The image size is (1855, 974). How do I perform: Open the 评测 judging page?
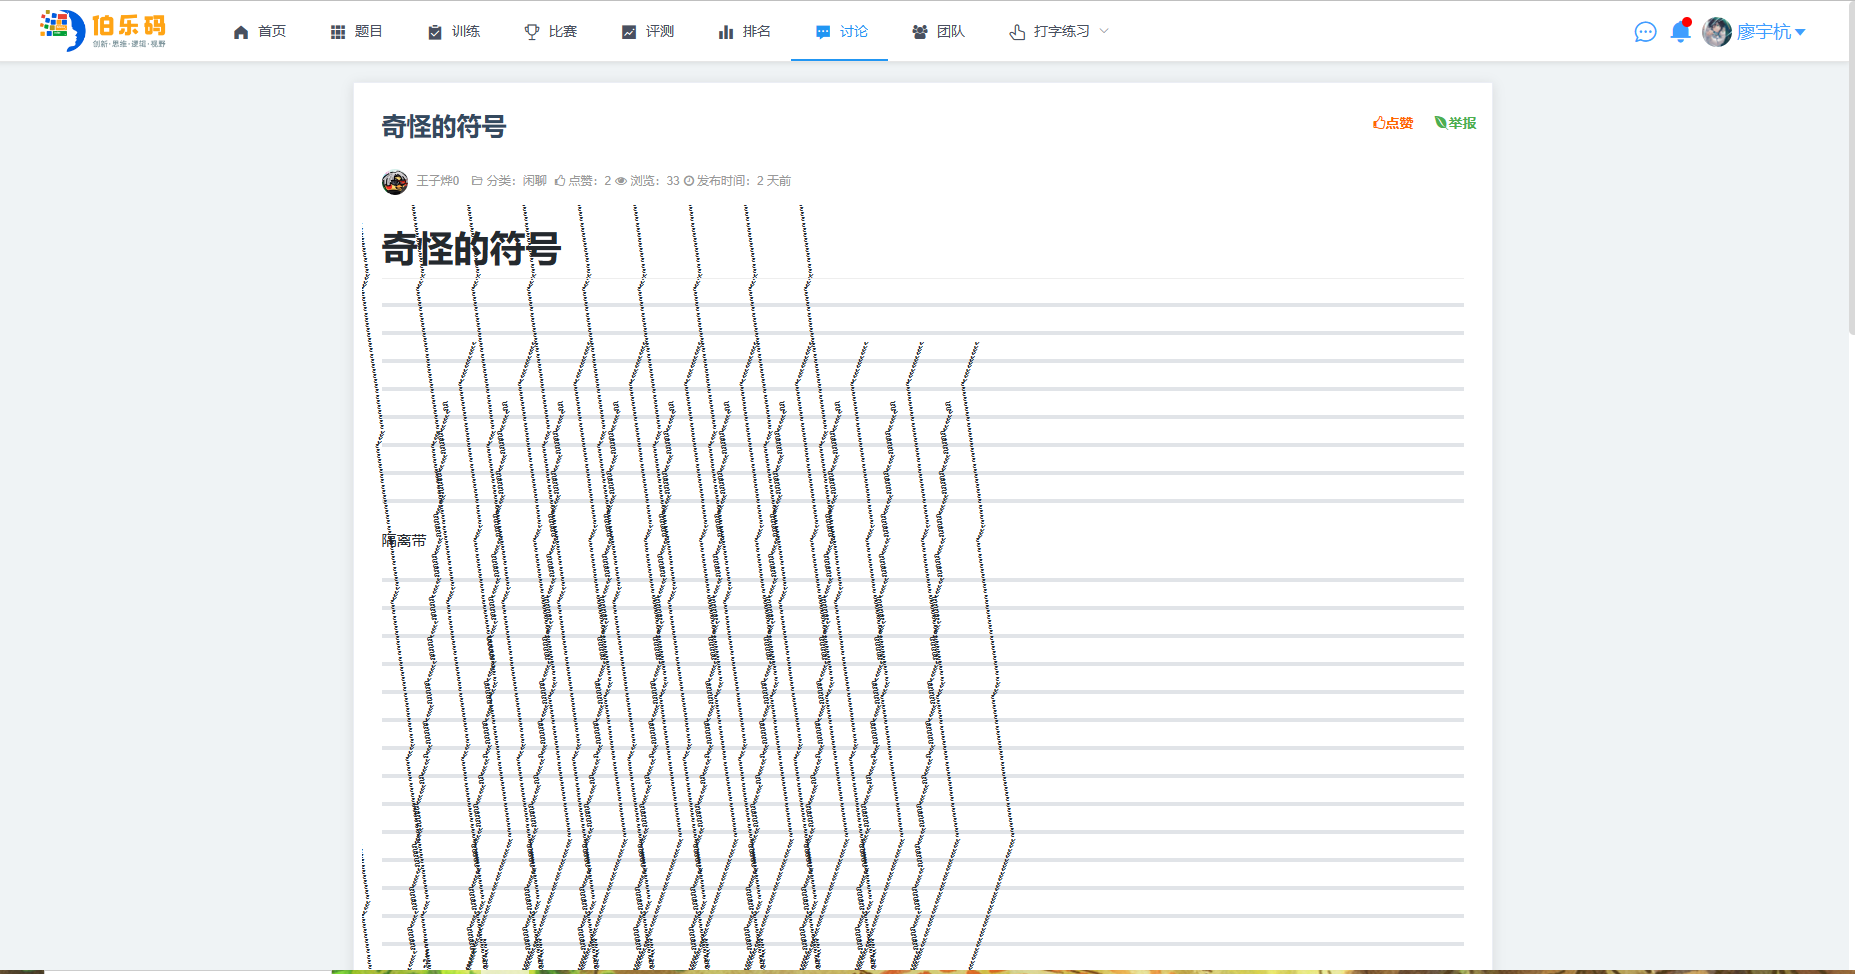coord(648,32)
